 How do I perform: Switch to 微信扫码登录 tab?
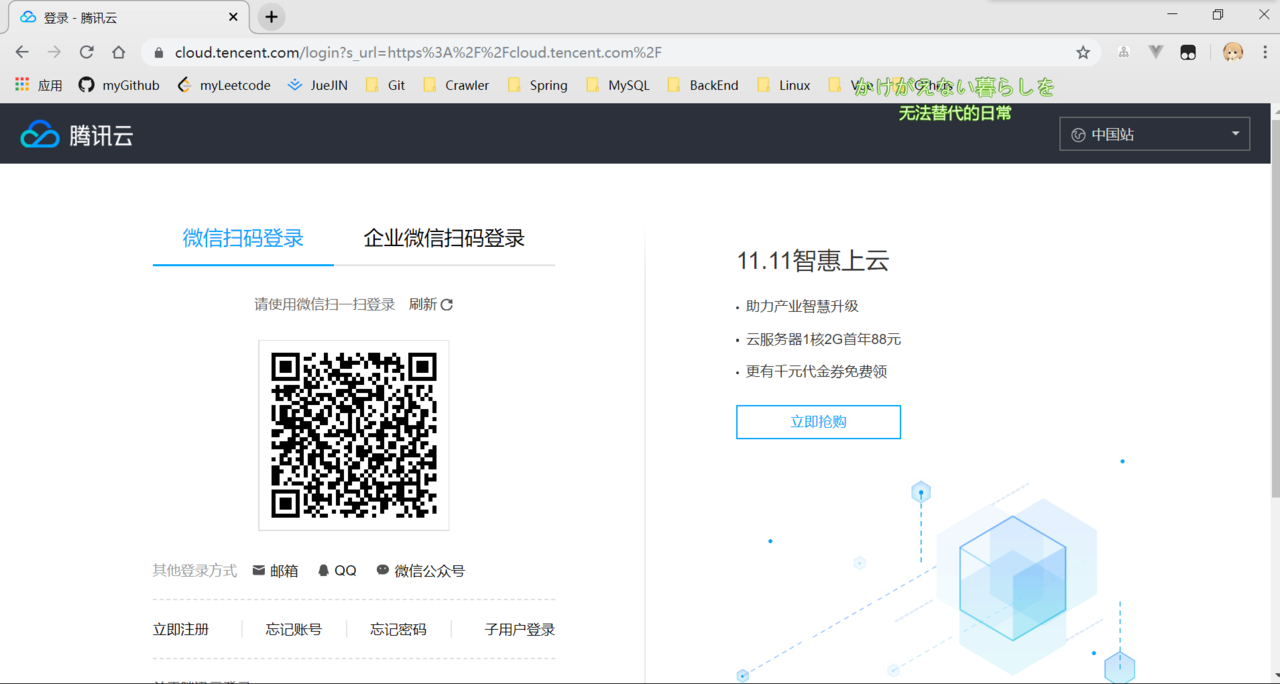click(x=243, y=238)
